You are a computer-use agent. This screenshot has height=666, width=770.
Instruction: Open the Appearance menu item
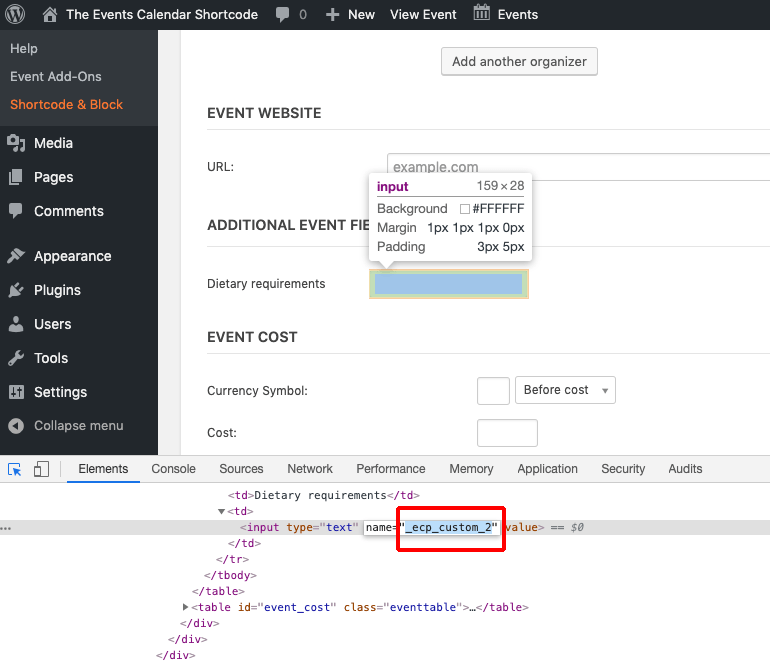[x=72, y=256]
